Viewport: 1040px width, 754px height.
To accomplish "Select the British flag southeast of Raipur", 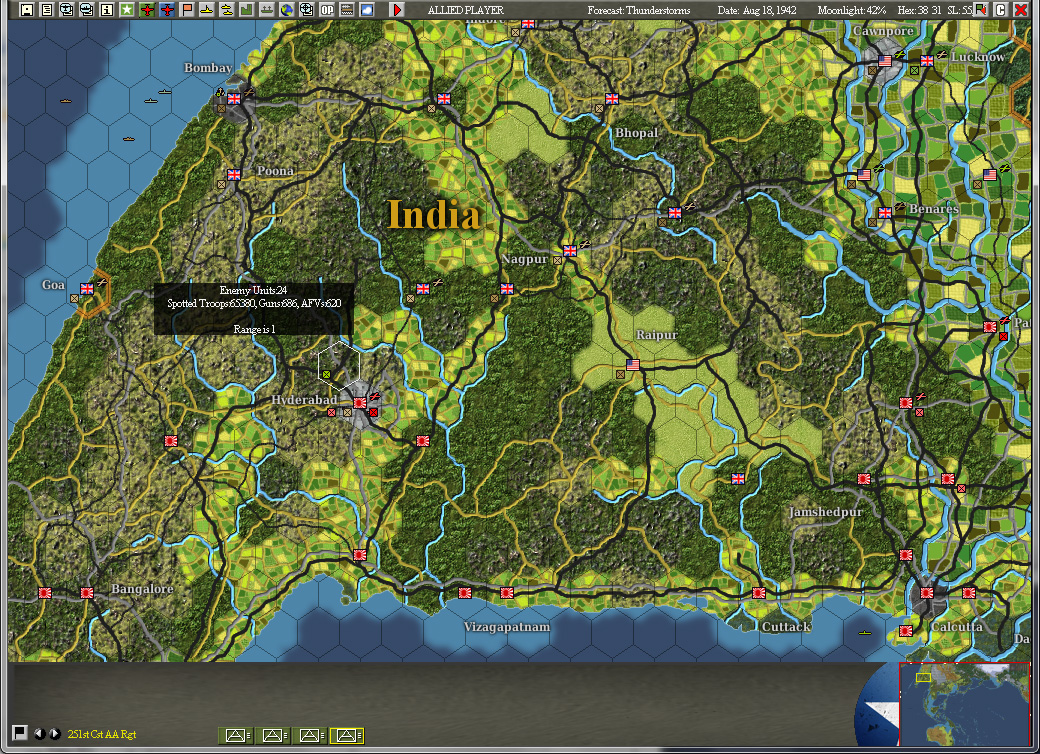I will (x=738, y=479).
